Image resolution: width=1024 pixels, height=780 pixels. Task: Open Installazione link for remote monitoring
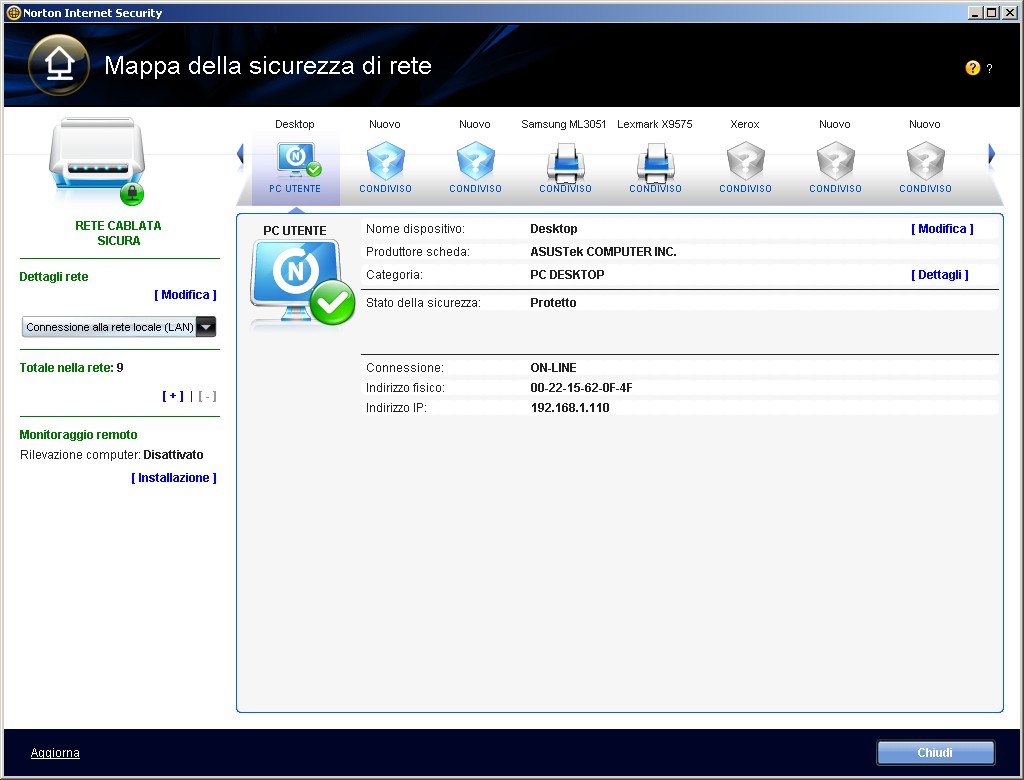(174, 478)
